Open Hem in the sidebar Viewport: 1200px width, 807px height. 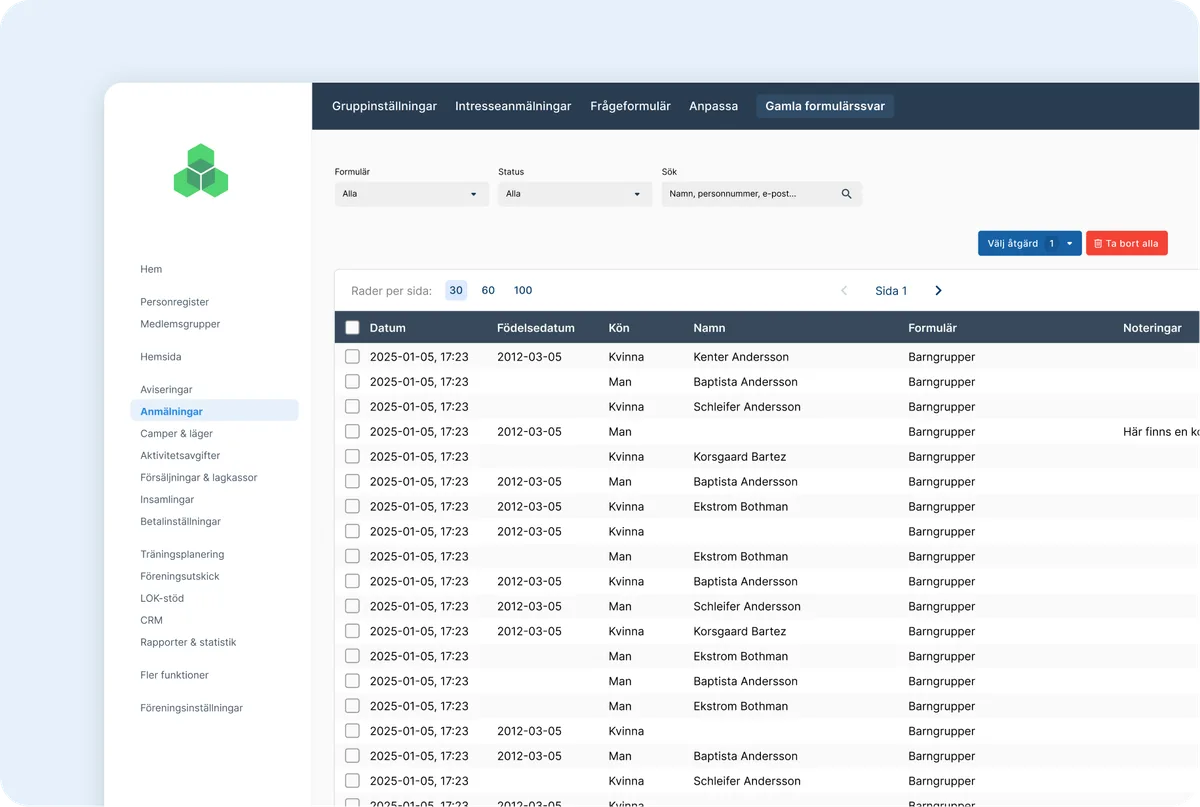151,269
